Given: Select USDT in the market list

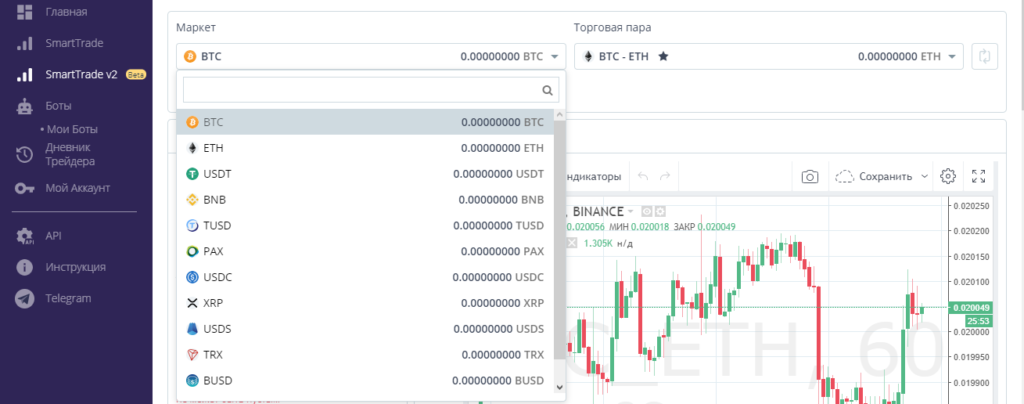Looking at the screenshot, I should tap(365, 174).
